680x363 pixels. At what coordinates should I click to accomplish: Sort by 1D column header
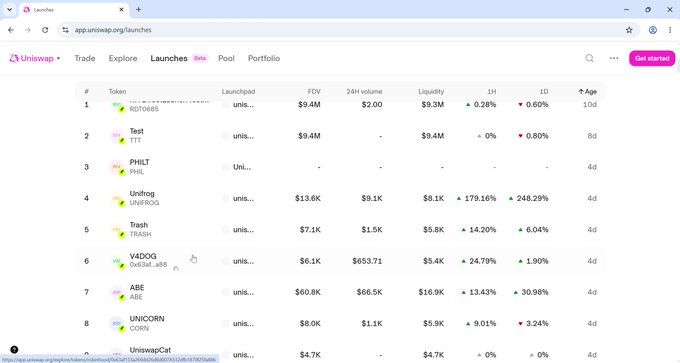(544, 92)
